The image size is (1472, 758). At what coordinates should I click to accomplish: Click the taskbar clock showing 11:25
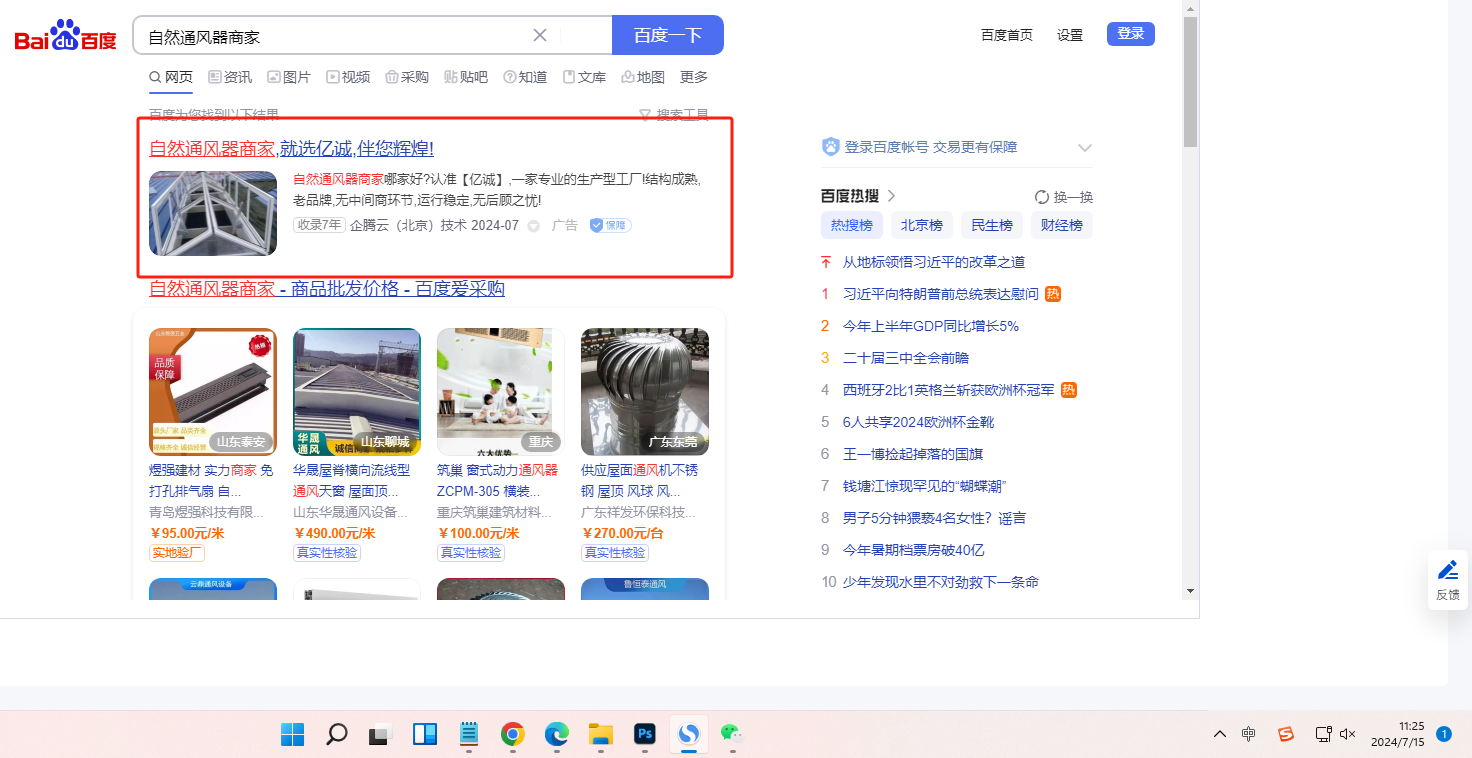(x=1397, y=734)
